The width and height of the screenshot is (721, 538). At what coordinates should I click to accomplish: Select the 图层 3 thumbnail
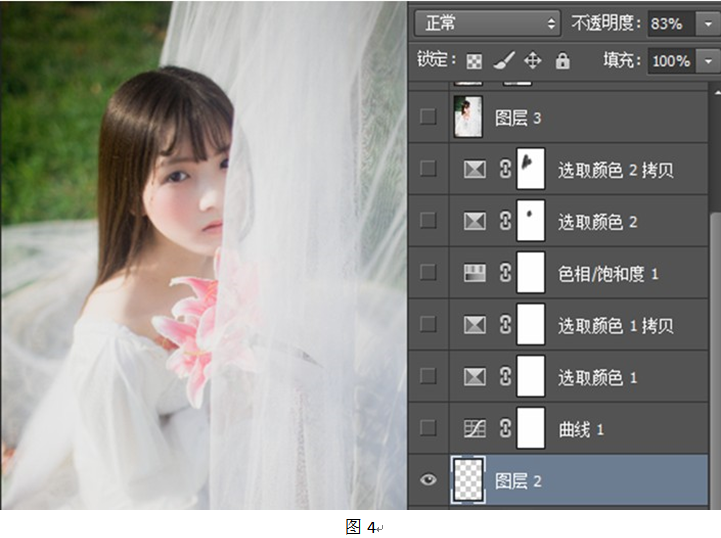tap(468, 116)
